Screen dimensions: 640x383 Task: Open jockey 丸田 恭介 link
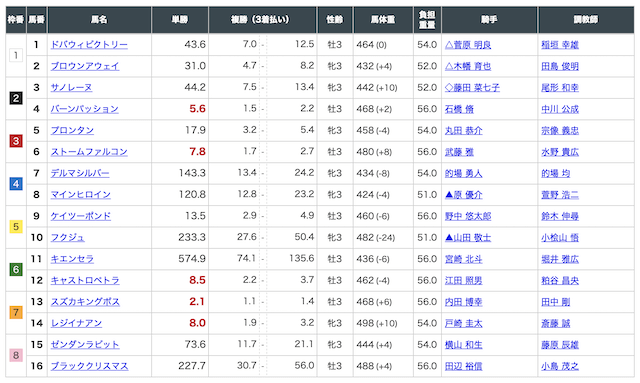[x=464, y=131]
